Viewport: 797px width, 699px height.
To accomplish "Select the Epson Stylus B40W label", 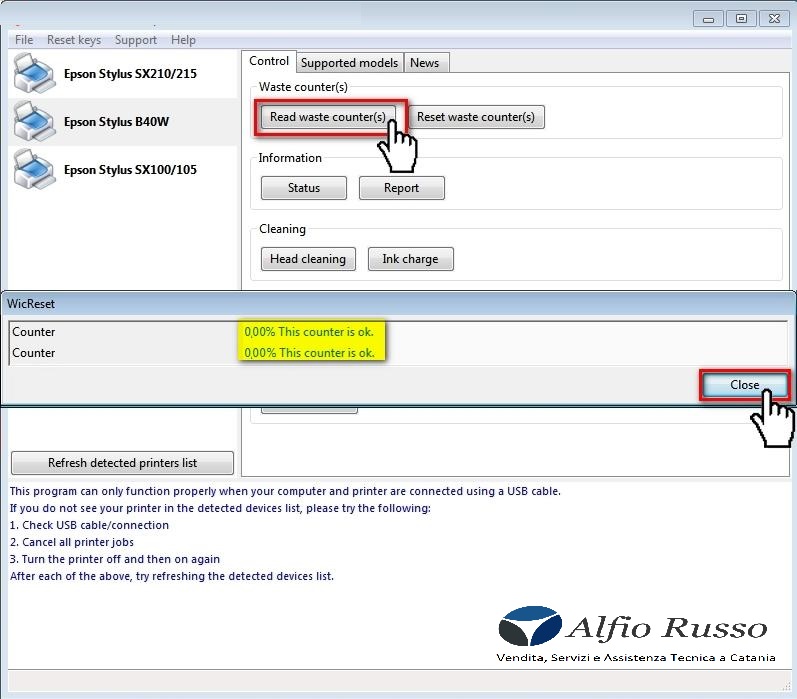I will 116,121.
